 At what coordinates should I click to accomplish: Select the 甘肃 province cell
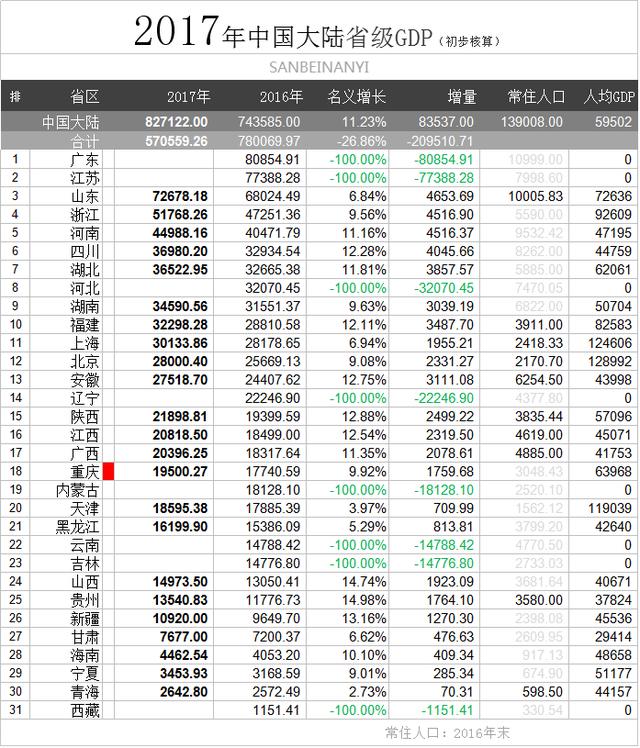click(x=84, y=637)
